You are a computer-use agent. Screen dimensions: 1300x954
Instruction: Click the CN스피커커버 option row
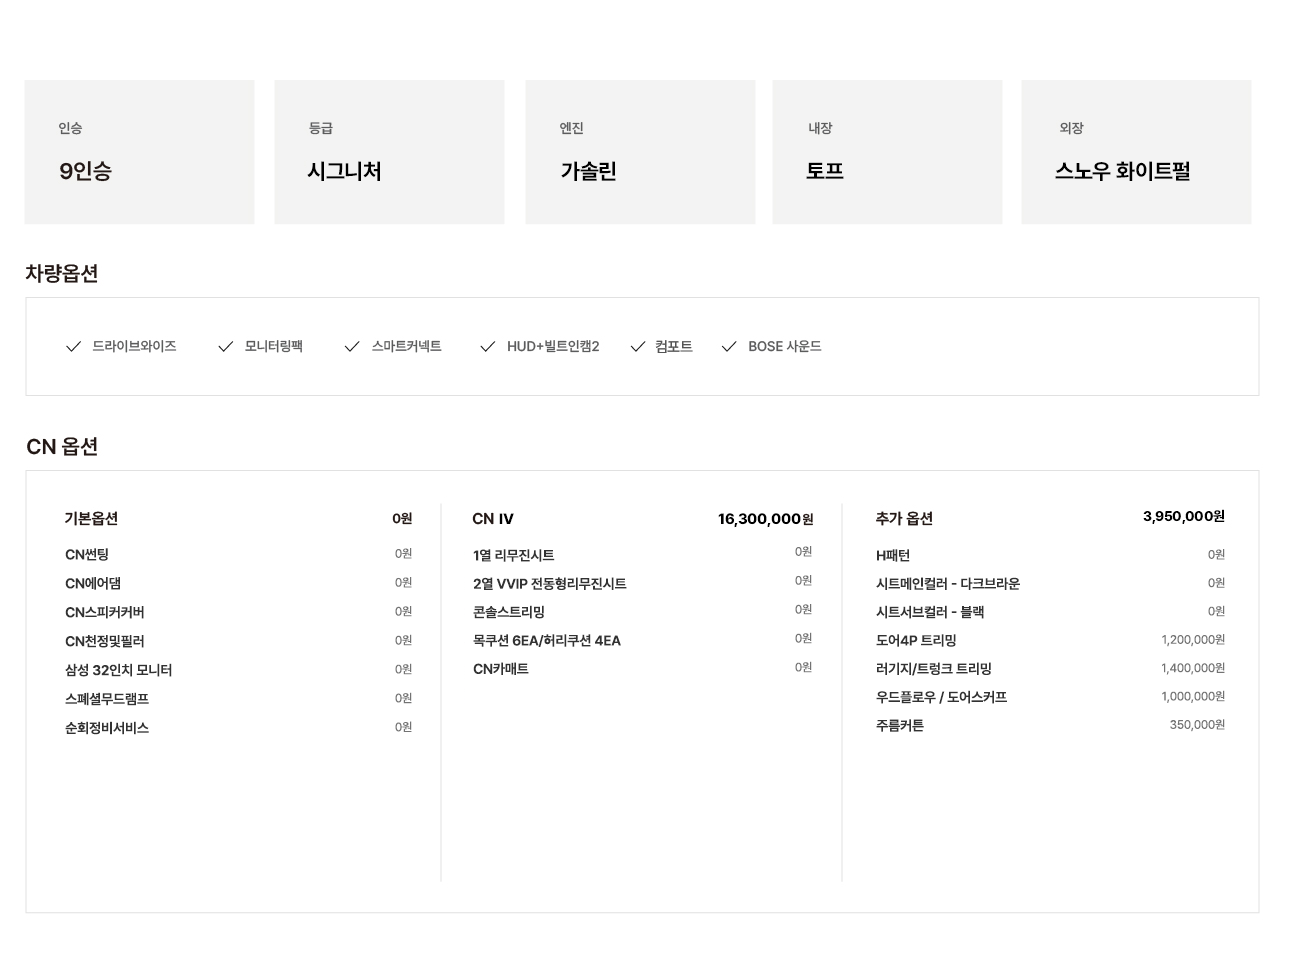(238, 613)
